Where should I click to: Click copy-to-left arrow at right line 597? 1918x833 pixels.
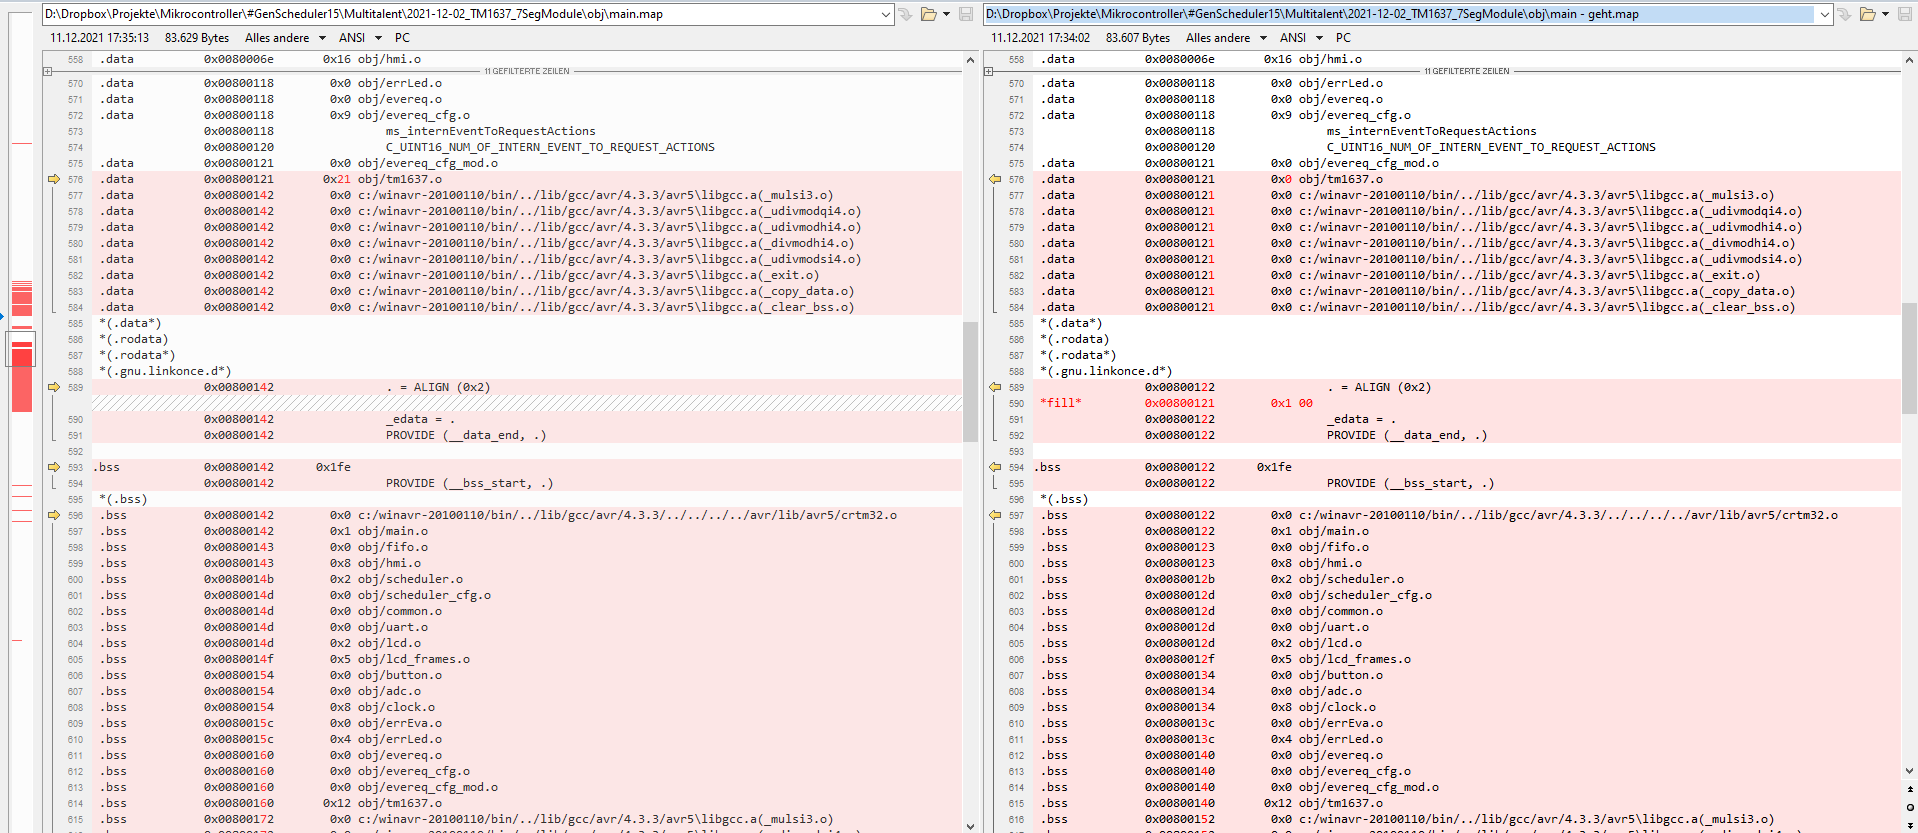click(x=995, y=515)
